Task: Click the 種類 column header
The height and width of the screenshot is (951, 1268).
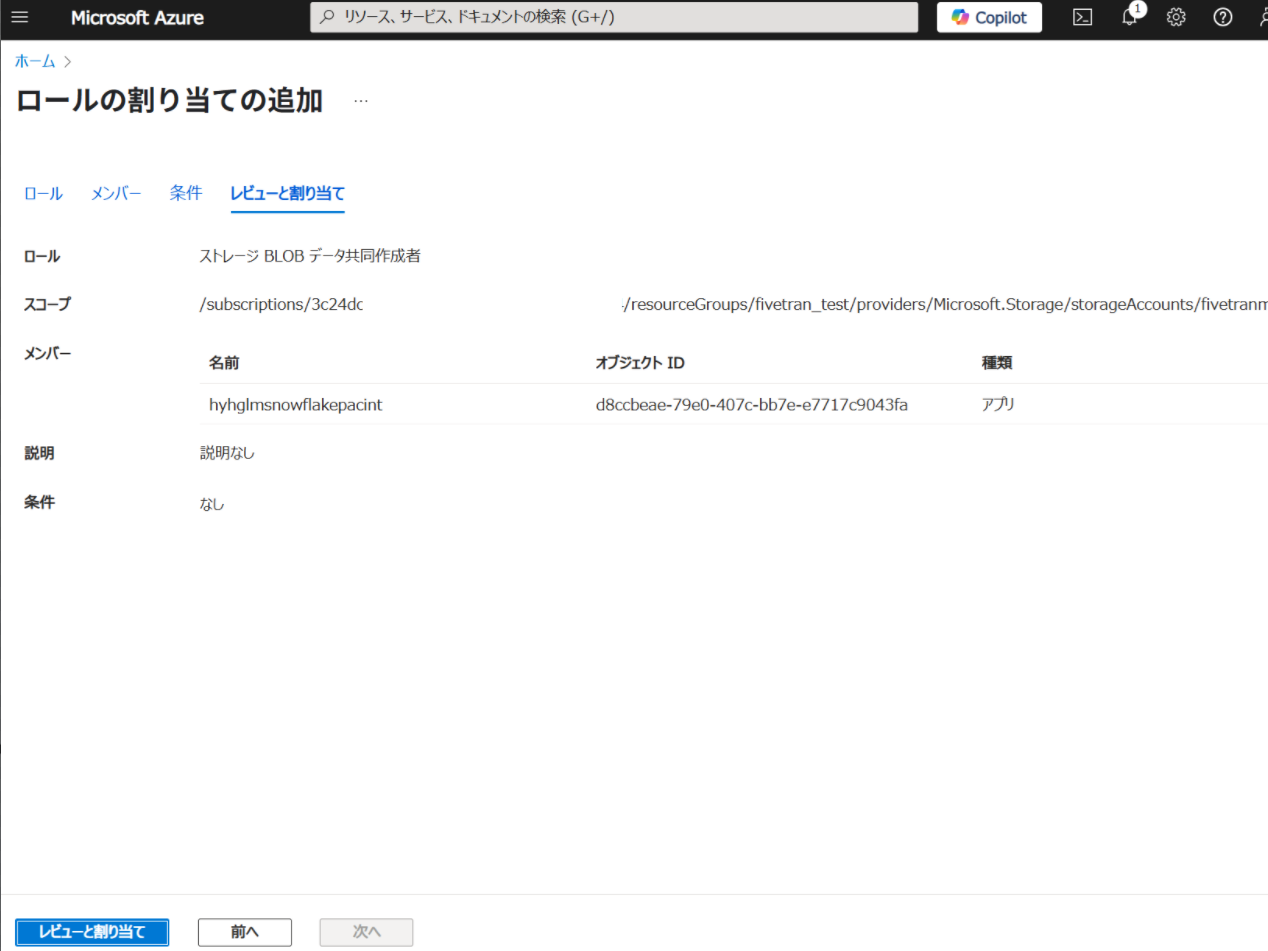Action: [997, 363]
